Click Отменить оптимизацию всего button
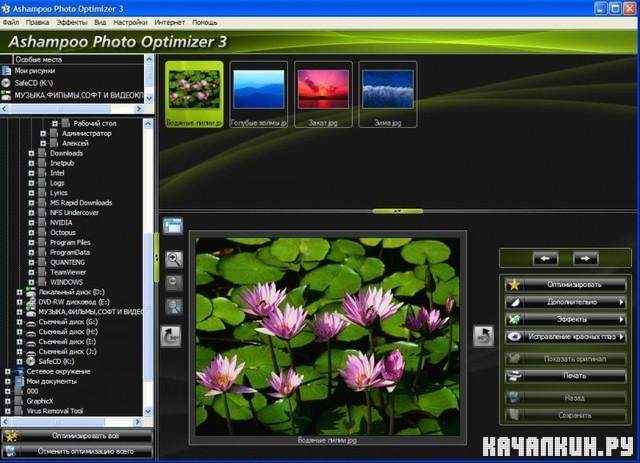The height and width of the screenshot is (463, 640). click(77, 452)
